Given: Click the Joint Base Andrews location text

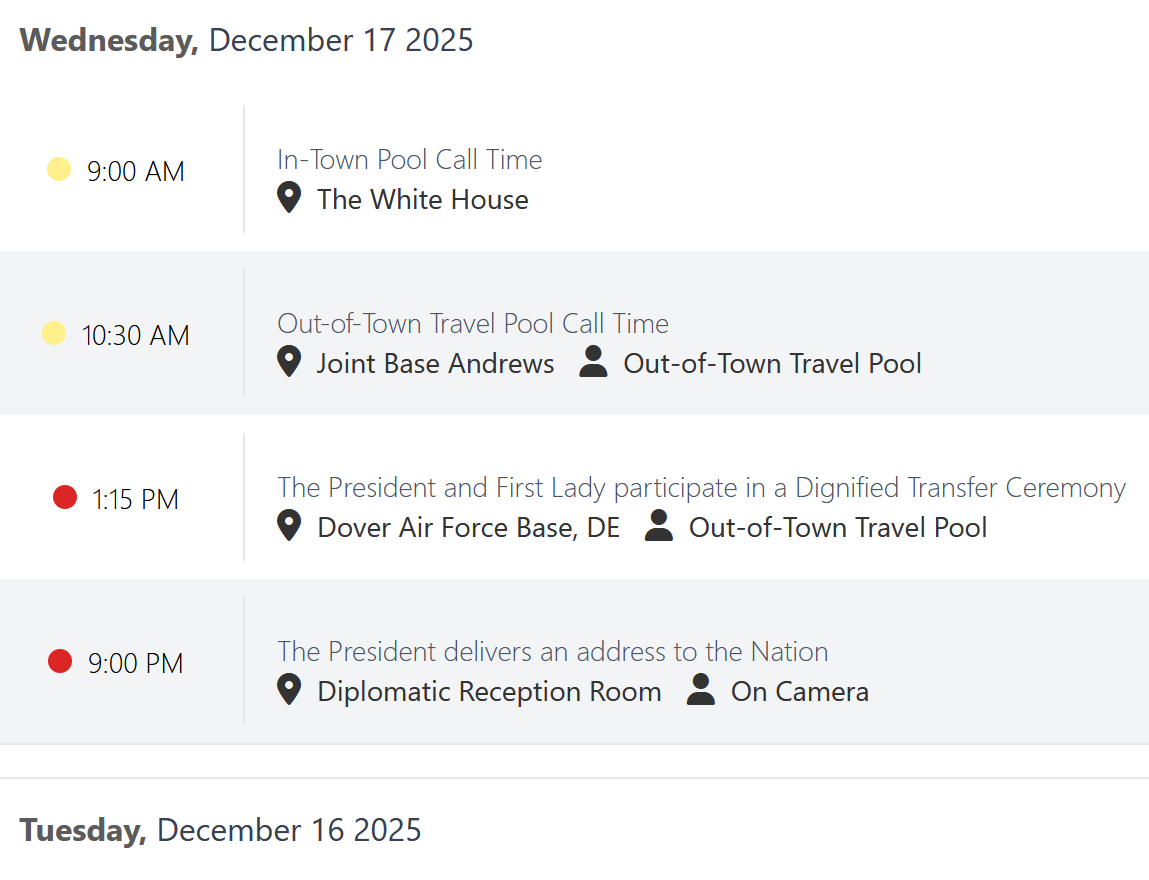Looking at the screenshot, I should click(435, 363).
